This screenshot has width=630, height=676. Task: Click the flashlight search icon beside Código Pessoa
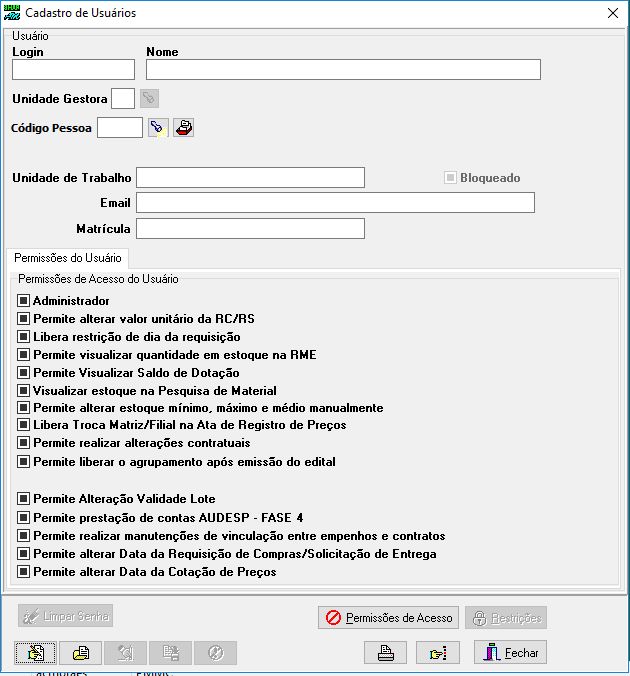[158, 127]
